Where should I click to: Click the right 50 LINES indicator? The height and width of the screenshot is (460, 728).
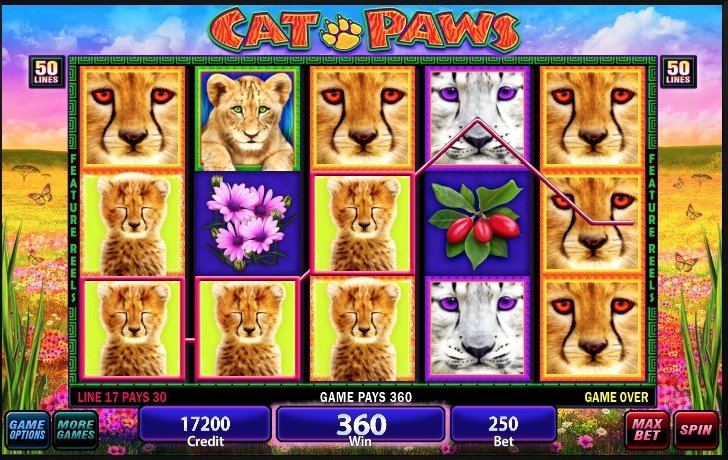678,72
